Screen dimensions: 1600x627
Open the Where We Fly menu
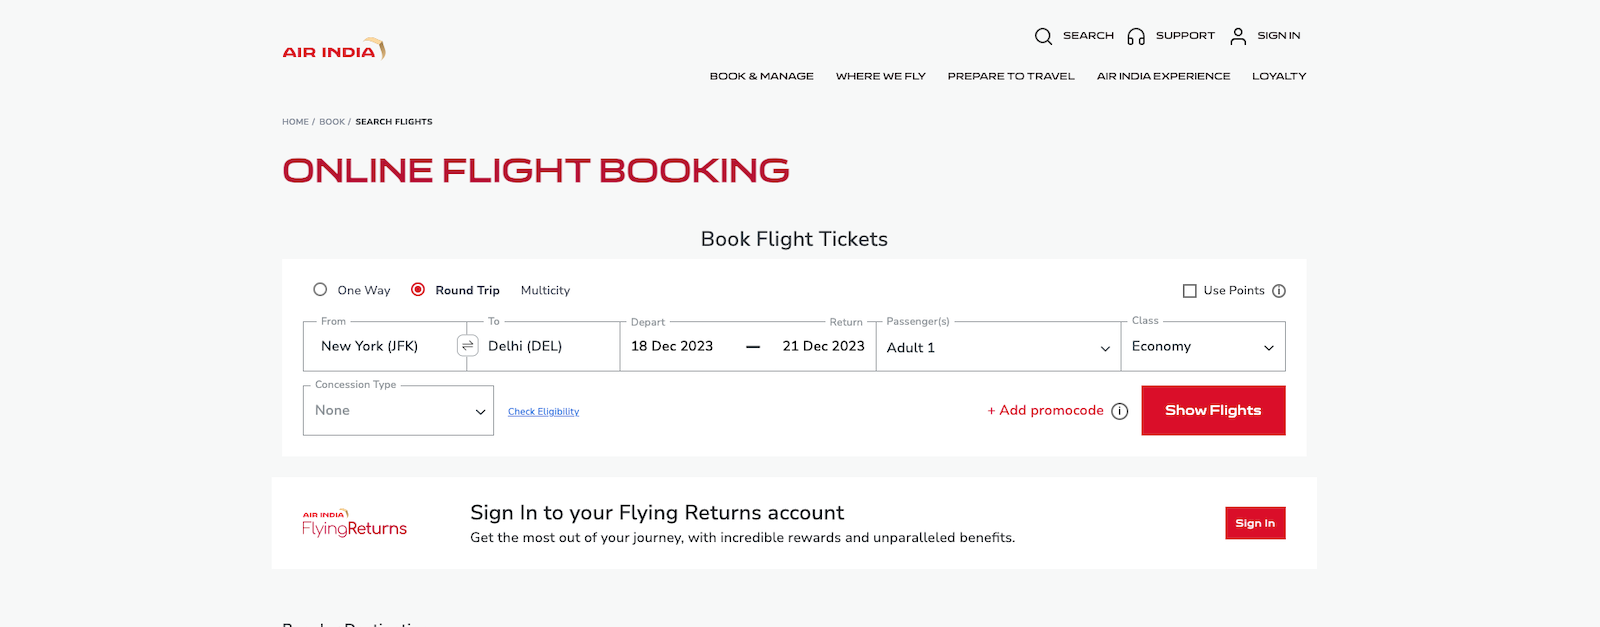880,76
